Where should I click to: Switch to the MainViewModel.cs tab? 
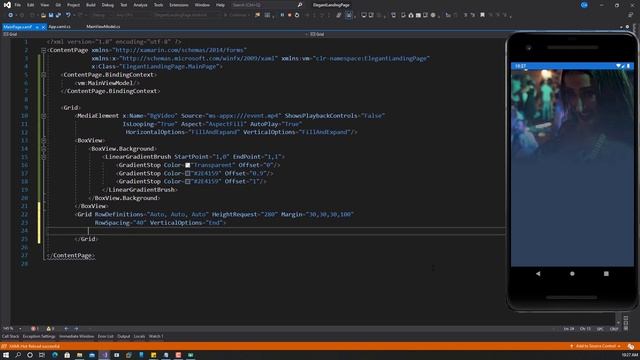[103, 27]
